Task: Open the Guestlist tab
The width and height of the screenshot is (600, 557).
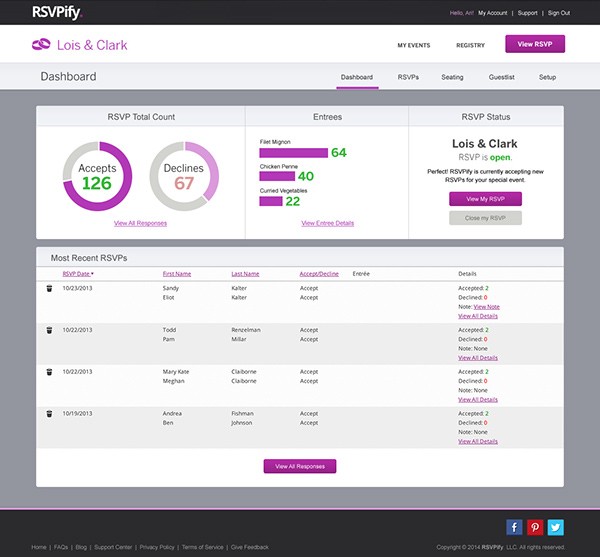Action: (501, 77)
